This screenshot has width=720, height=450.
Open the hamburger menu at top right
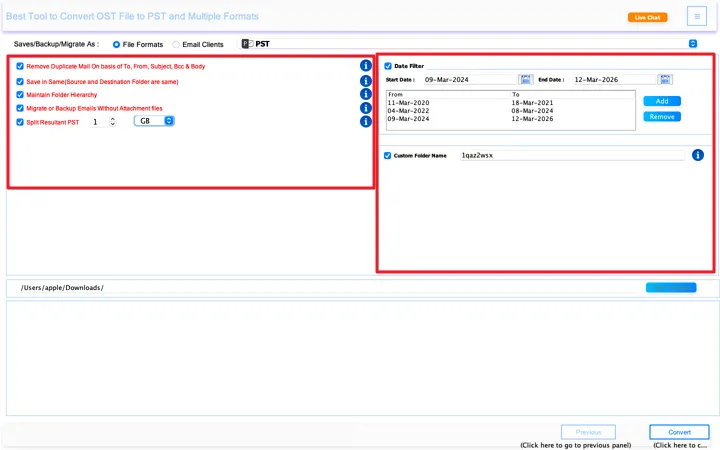coord(697,16)
